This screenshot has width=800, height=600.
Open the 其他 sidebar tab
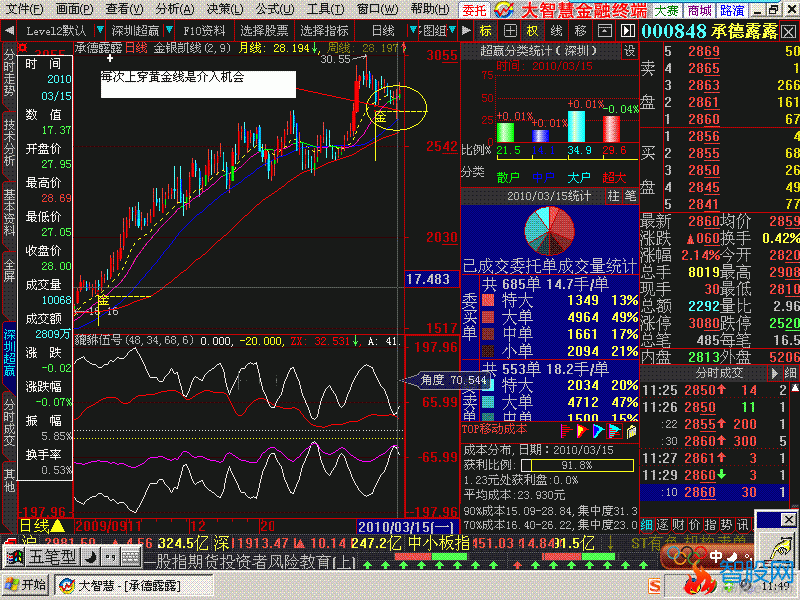[x=9, y=483]
